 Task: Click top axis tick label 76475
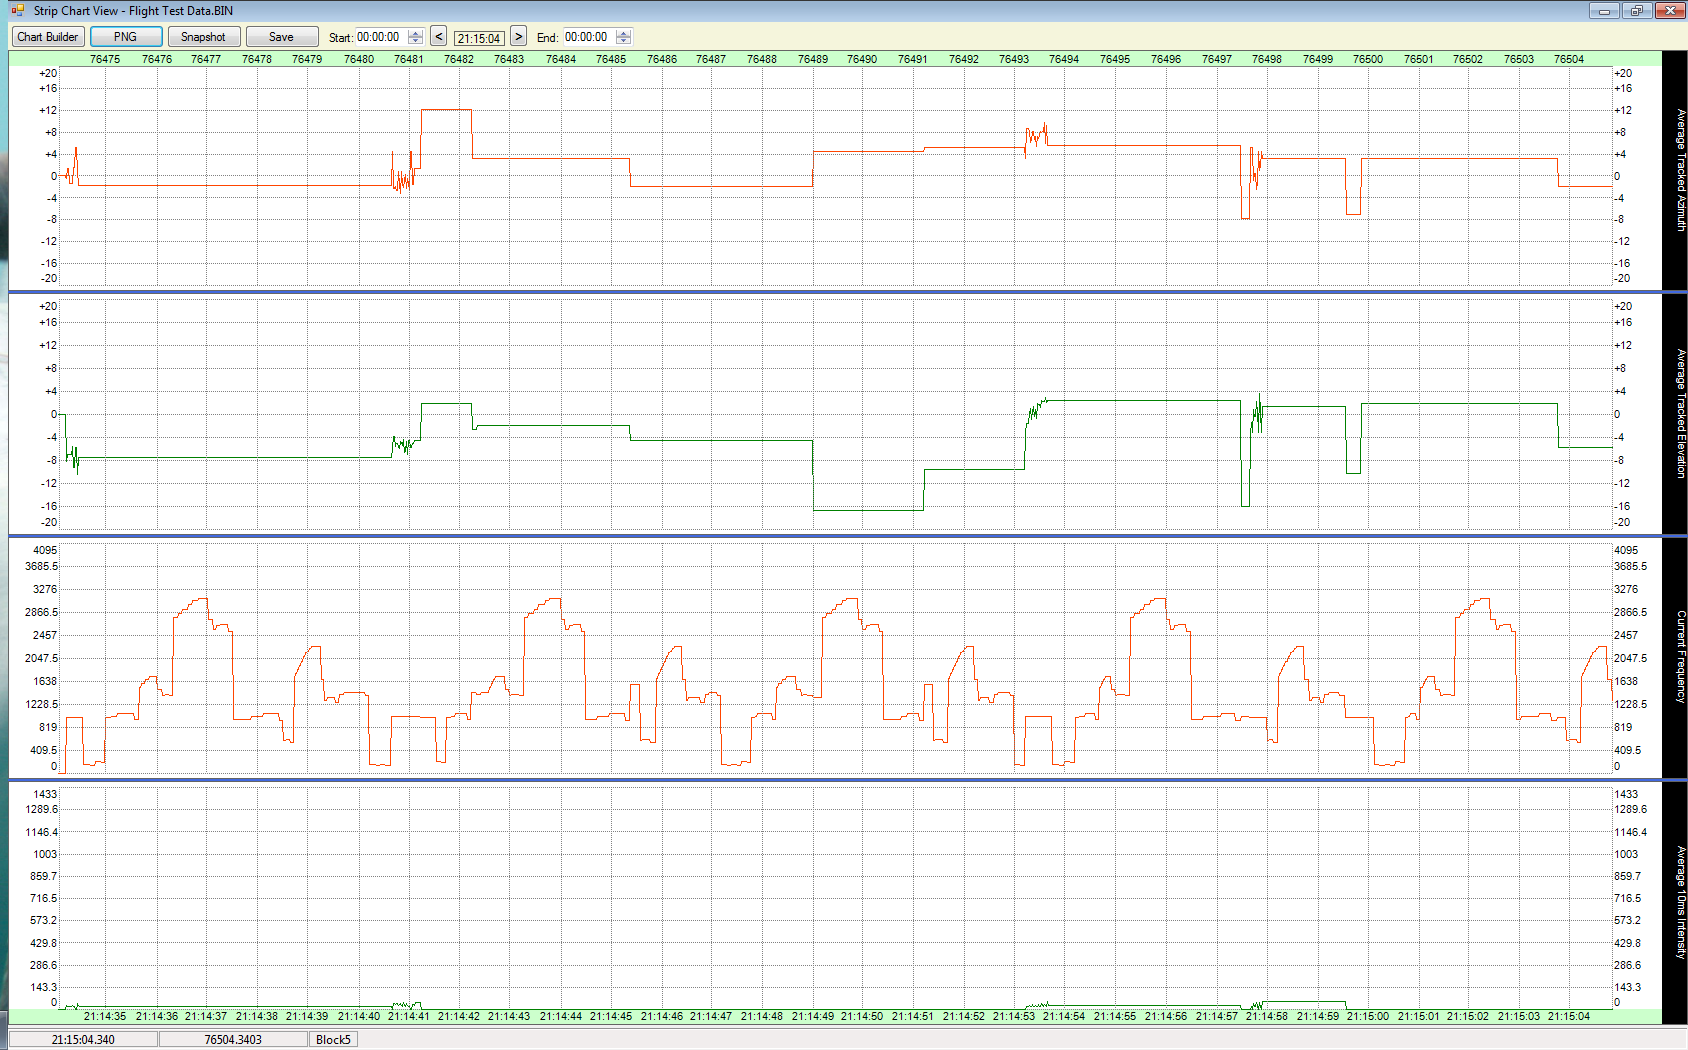105,59
